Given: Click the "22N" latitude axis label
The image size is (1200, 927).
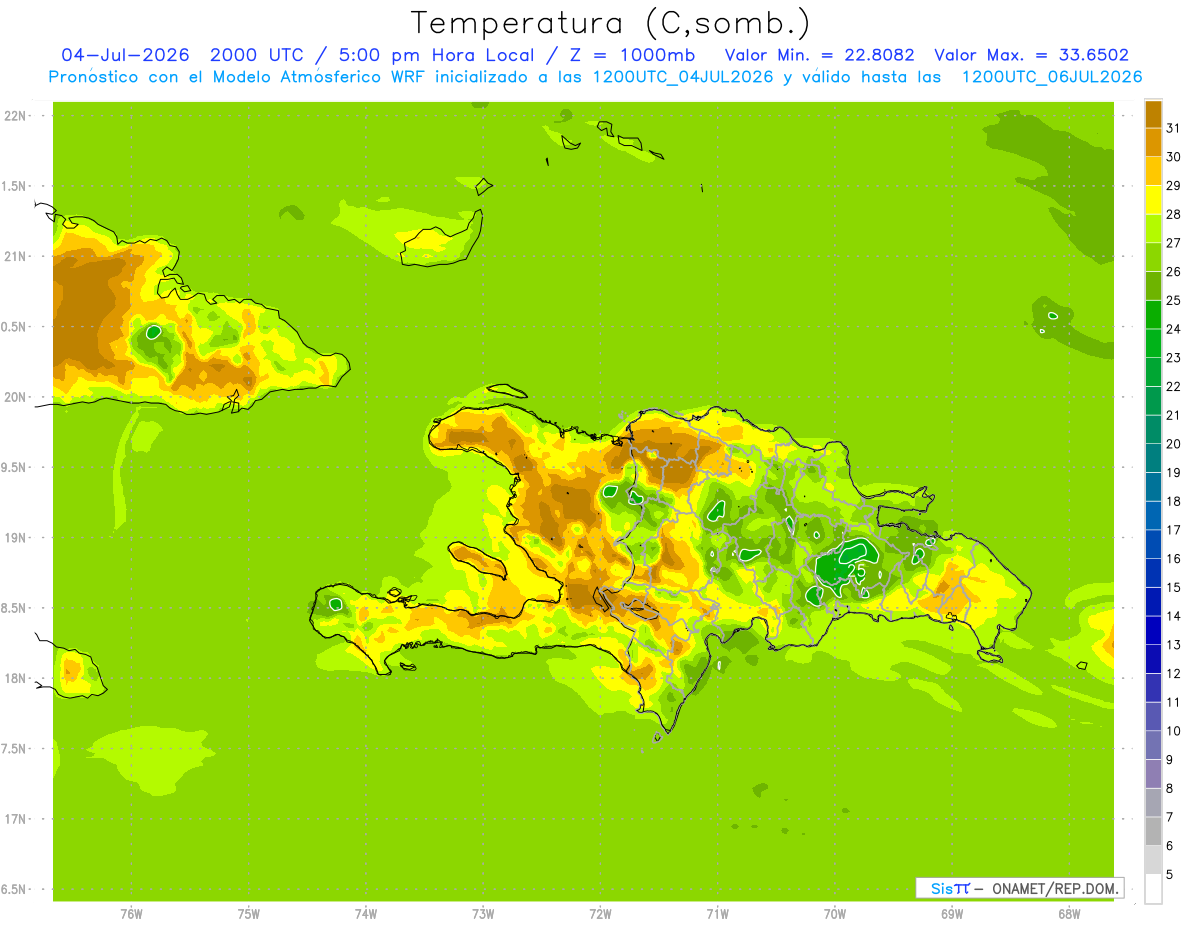Looking at the screenshot, I should (14, 115).
